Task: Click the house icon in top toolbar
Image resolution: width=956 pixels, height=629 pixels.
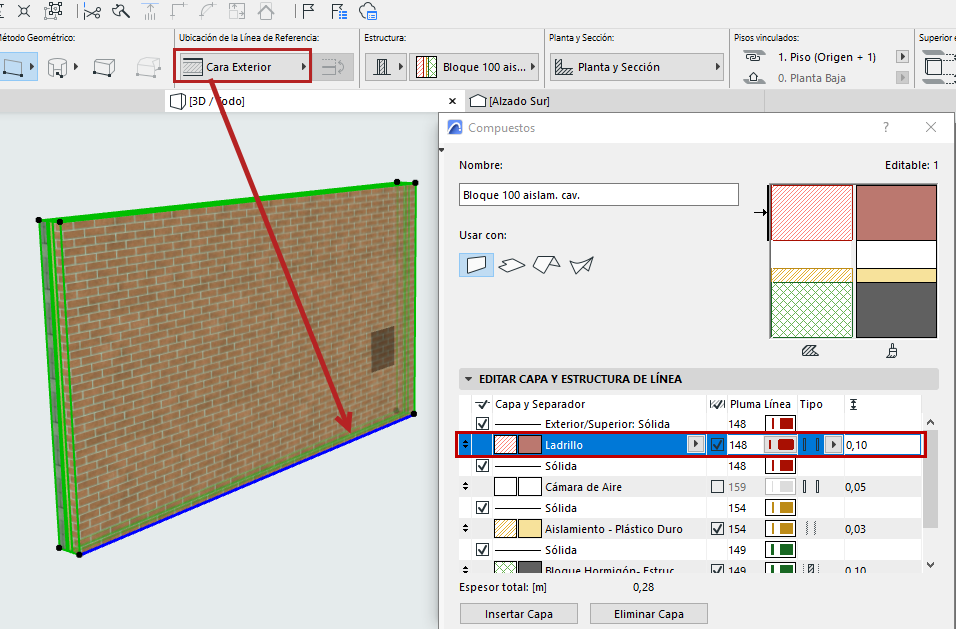Action: [x=266, y=11]
